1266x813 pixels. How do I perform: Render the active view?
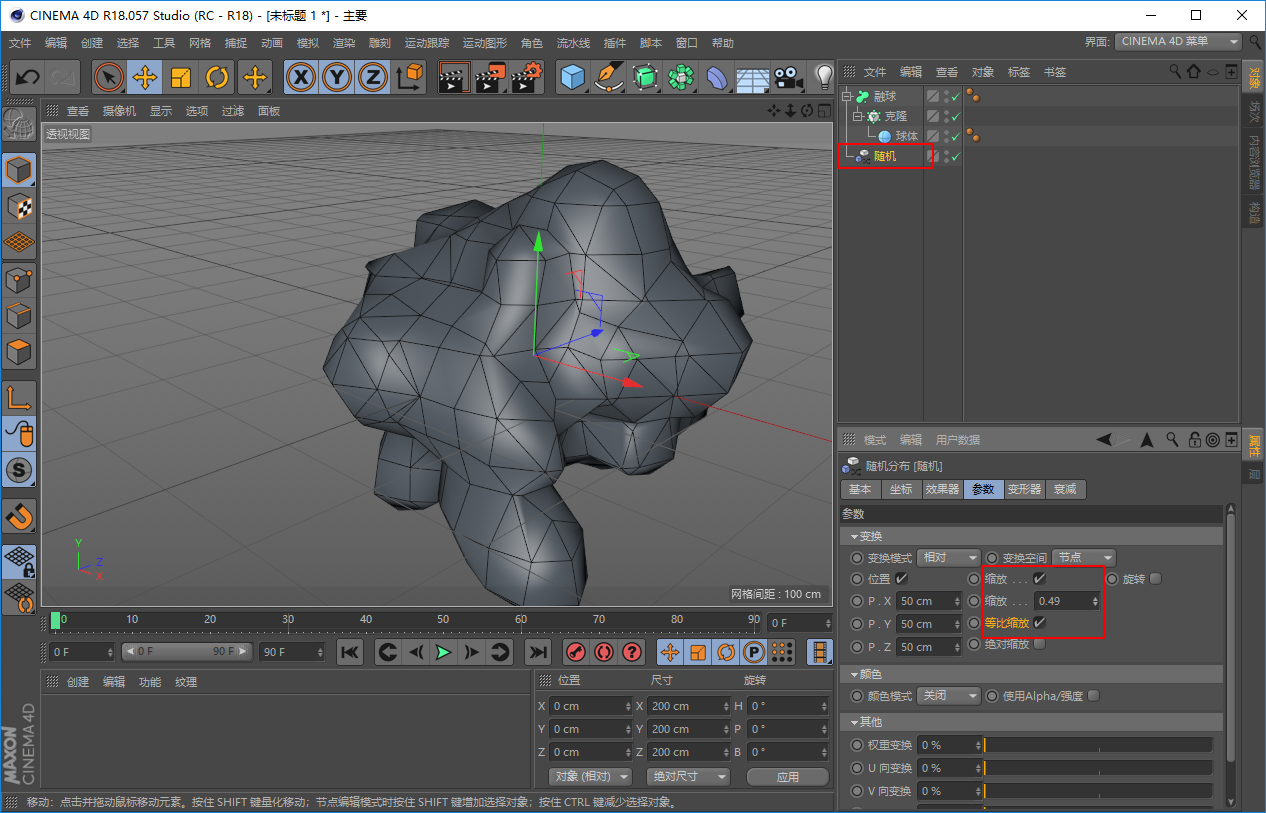(x=455, y=77)
